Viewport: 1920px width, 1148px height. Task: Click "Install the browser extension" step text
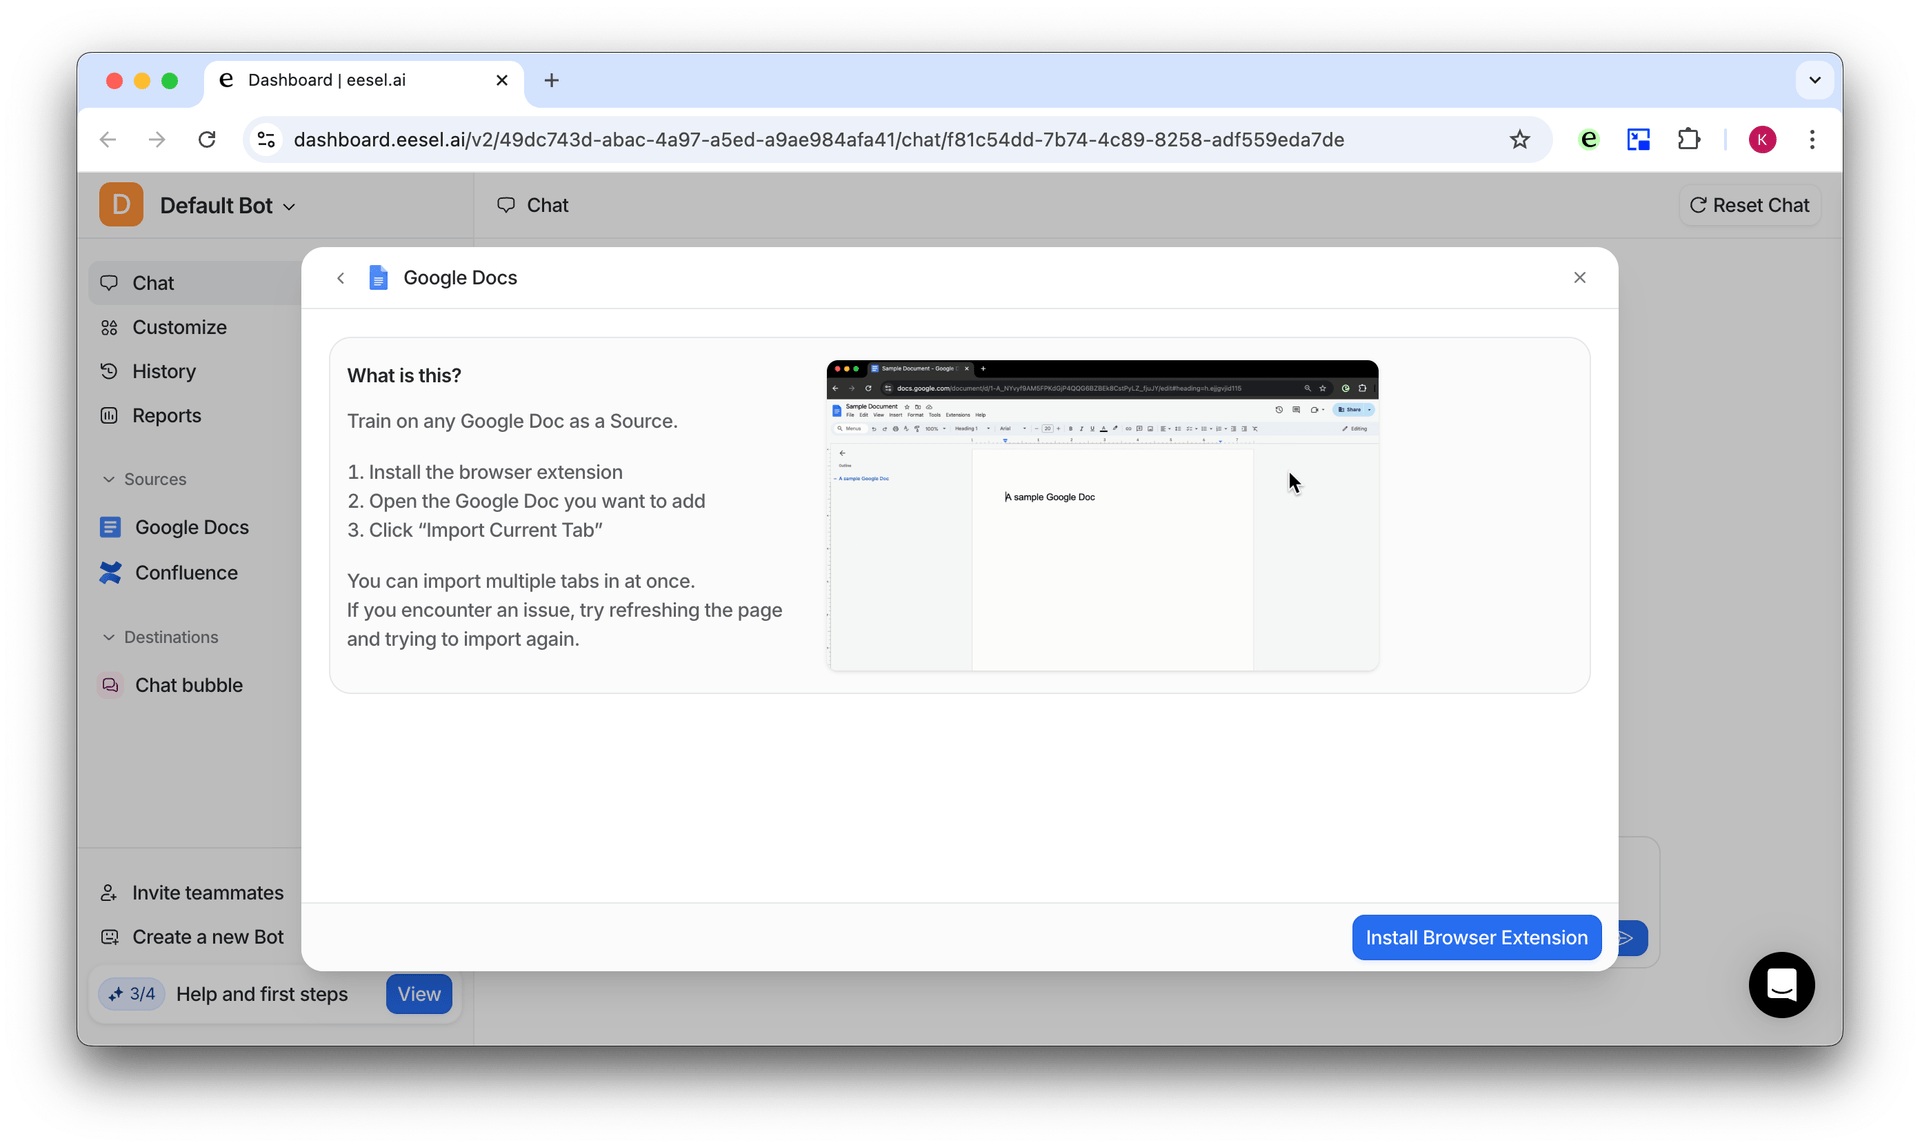pyautogui.click(x=496, y=472)
